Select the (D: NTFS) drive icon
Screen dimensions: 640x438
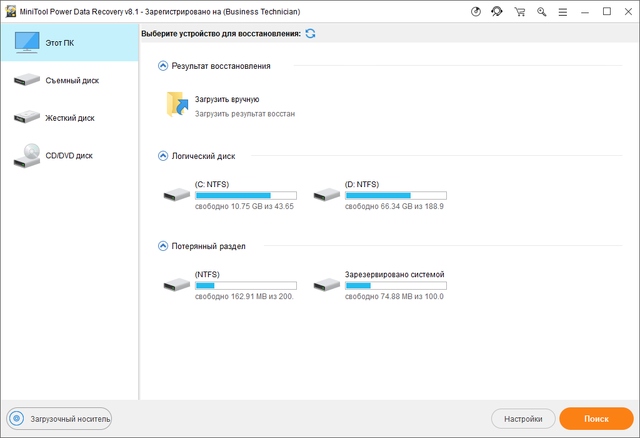click(x=327, y=195)
